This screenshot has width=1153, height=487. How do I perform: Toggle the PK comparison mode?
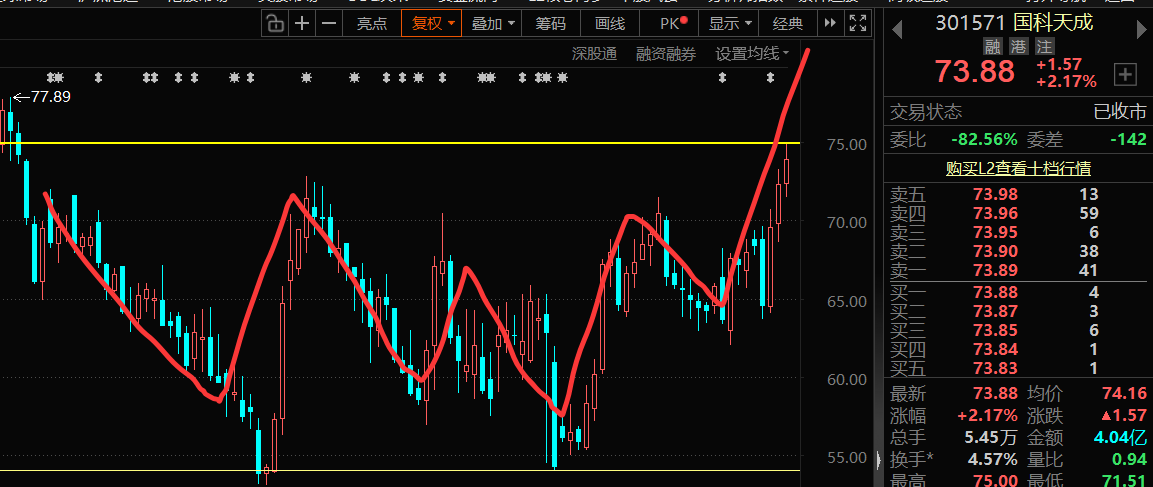673,24
